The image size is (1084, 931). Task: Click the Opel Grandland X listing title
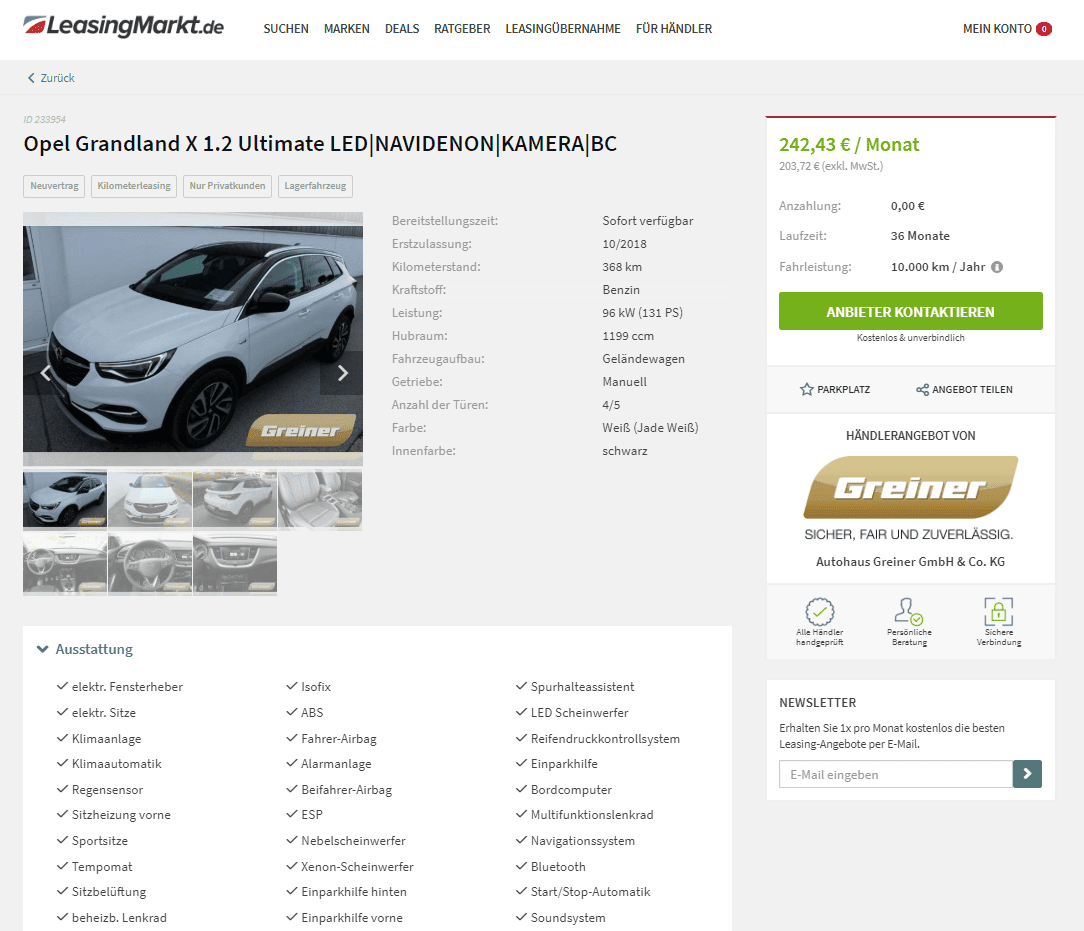(x=320, y=143)
